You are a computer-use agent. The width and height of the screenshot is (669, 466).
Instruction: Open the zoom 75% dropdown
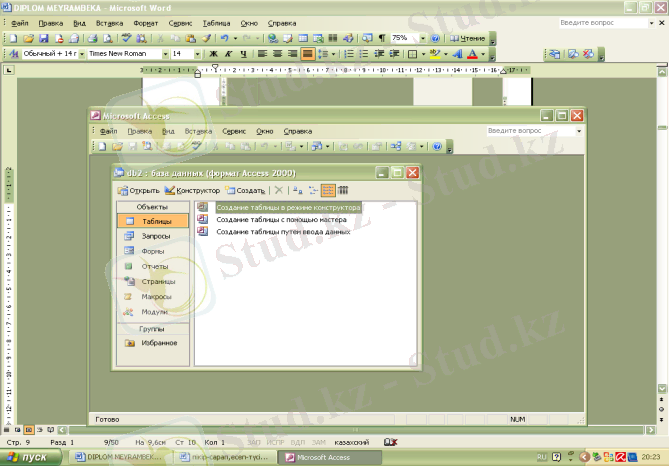click(423, 38)
